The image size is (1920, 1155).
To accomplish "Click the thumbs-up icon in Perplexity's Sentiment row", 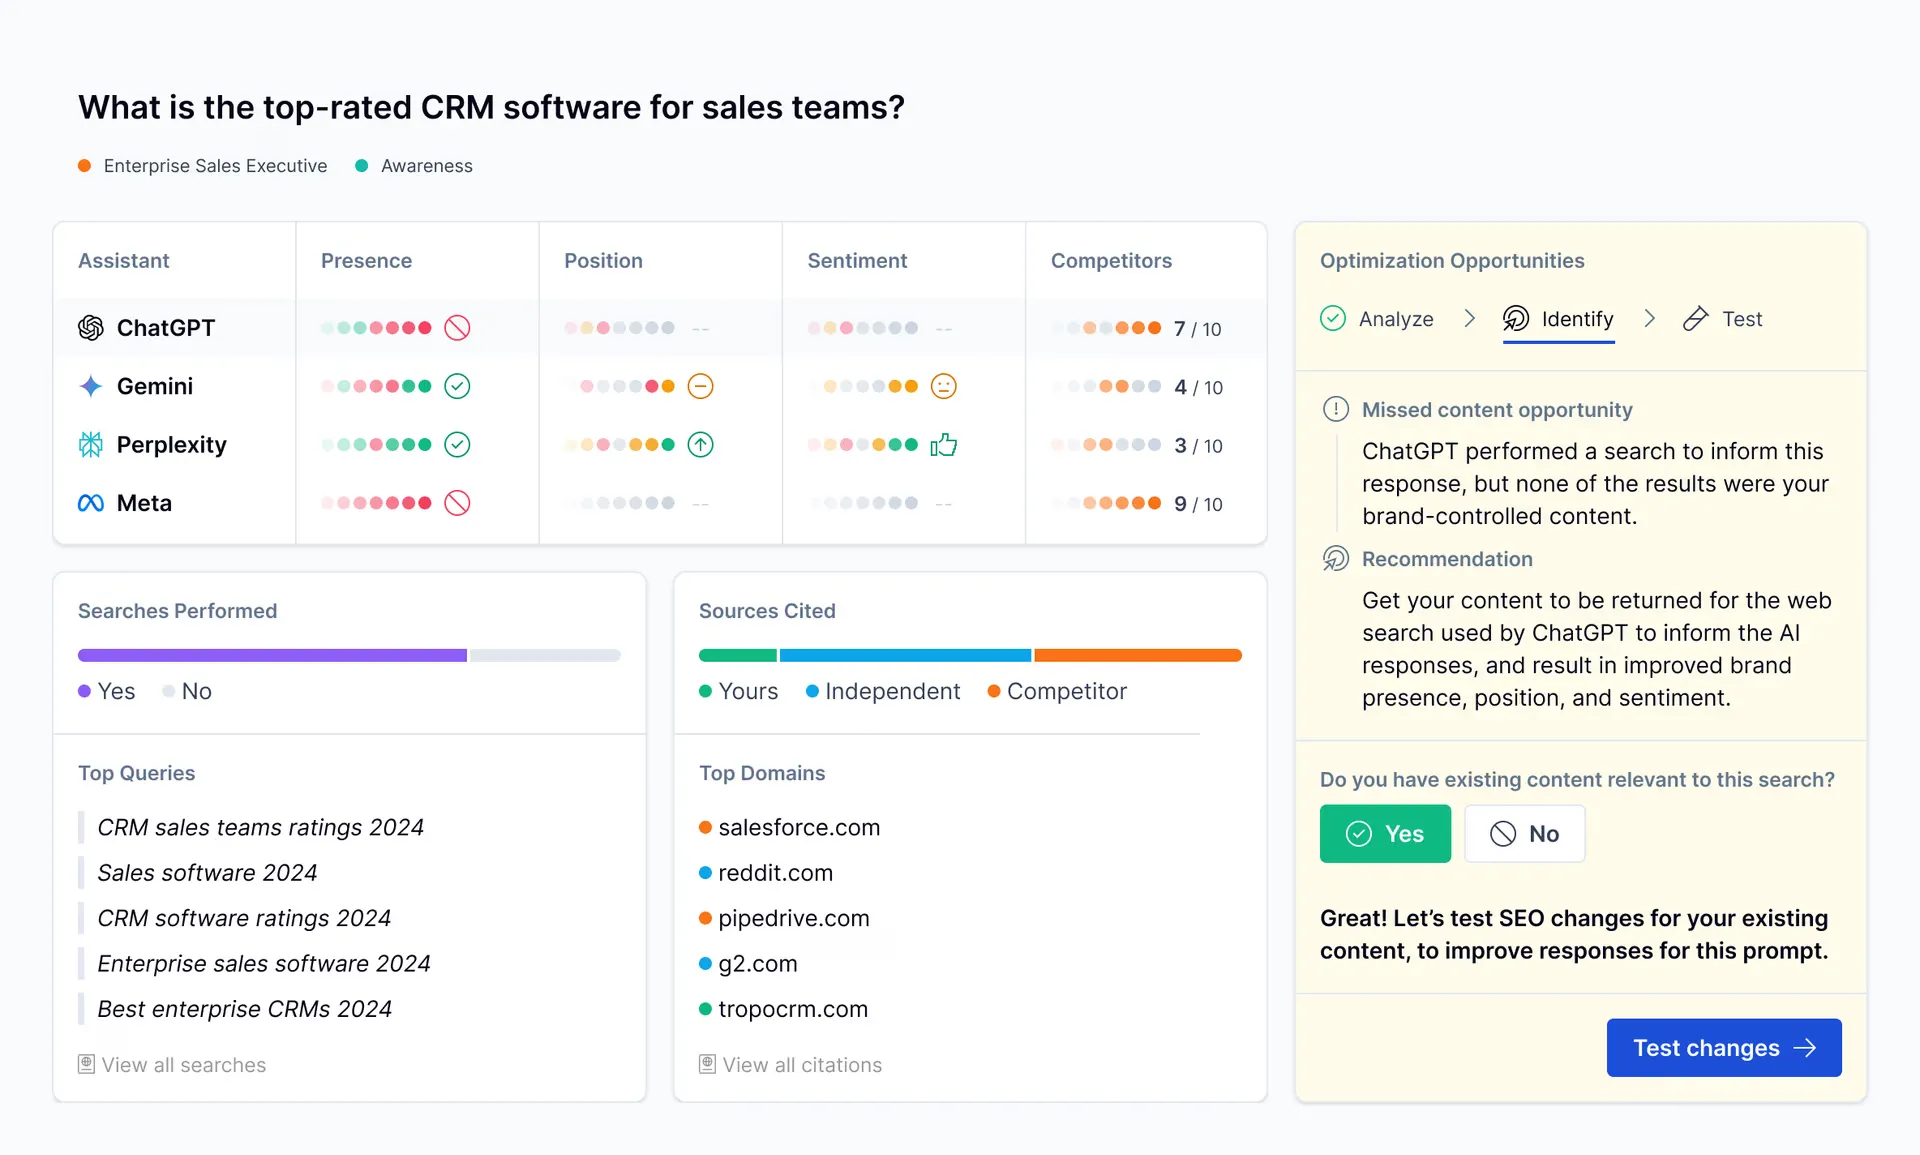I will coord(944,445).
